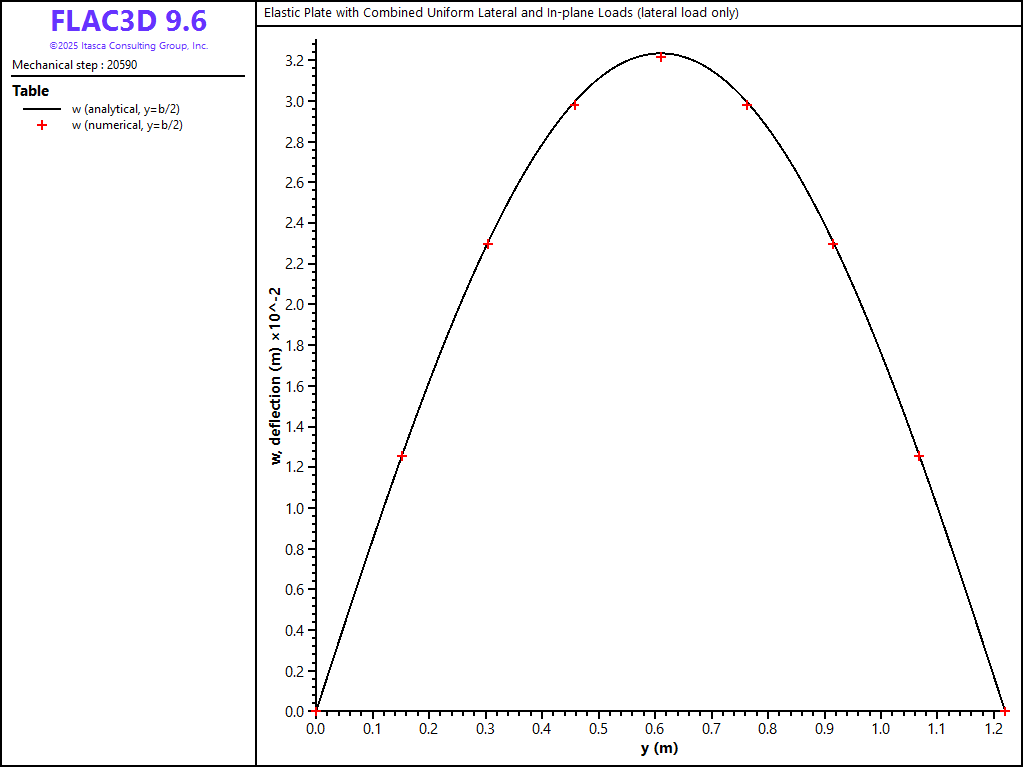
Task: Click the red plus legend marker icon
Action: (42, 125)
